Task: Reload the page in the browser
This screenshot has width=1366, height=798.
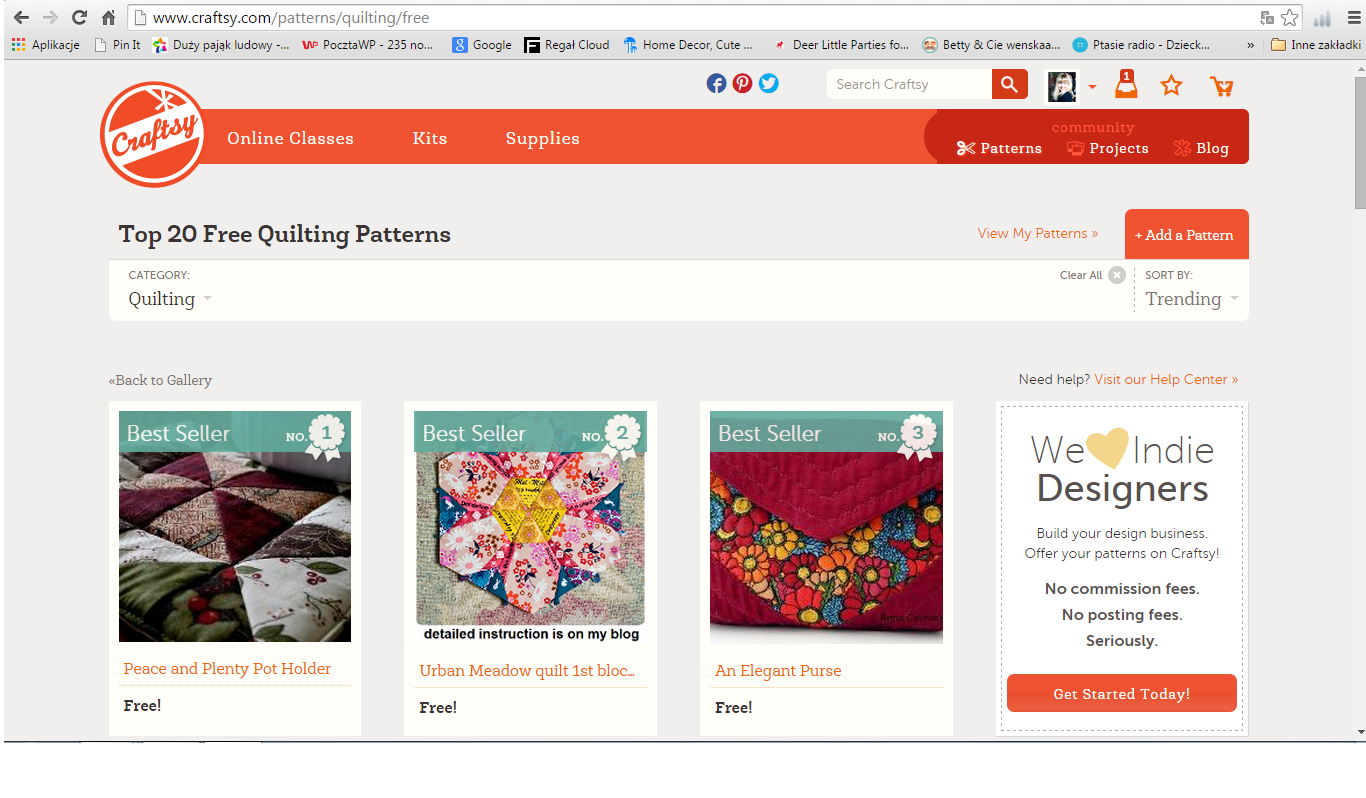Action: 79,18
